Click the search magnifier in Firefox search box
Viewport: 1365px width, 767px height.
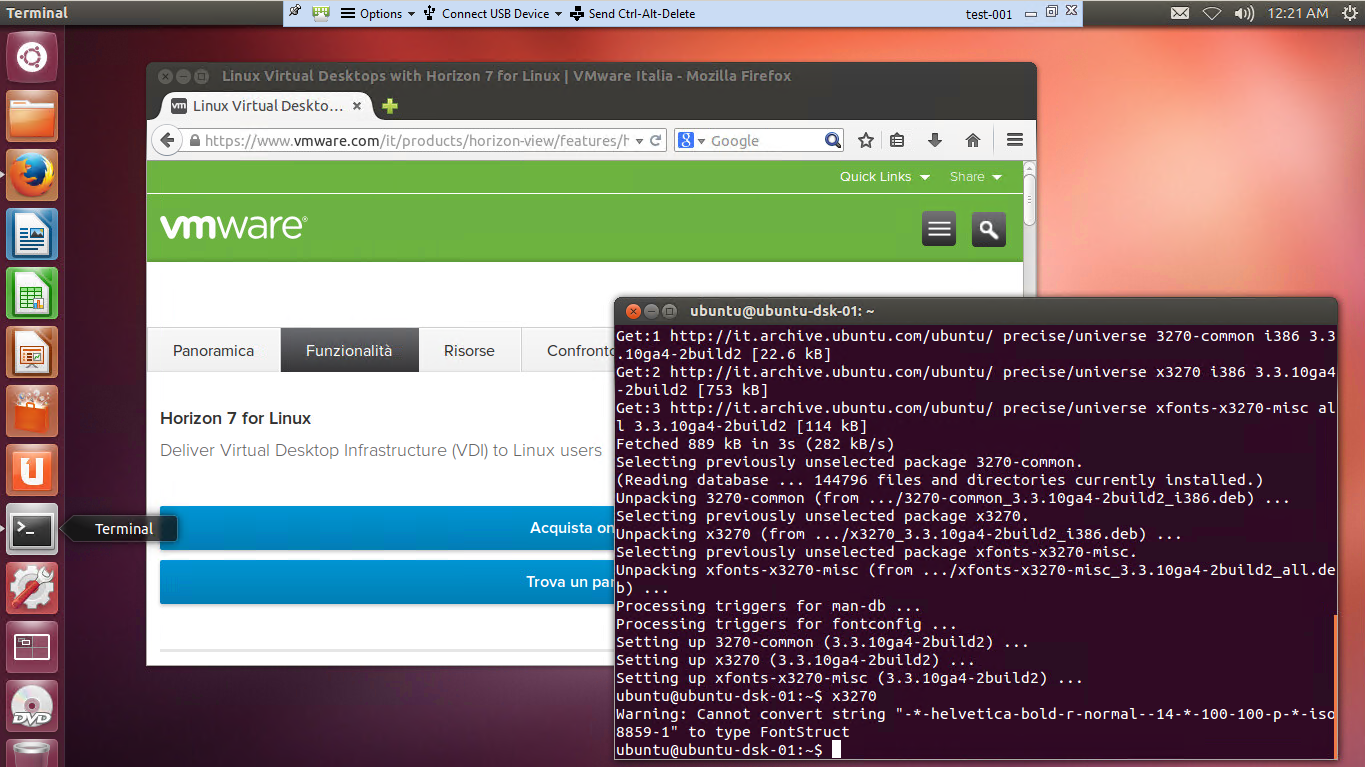point(832,141)
